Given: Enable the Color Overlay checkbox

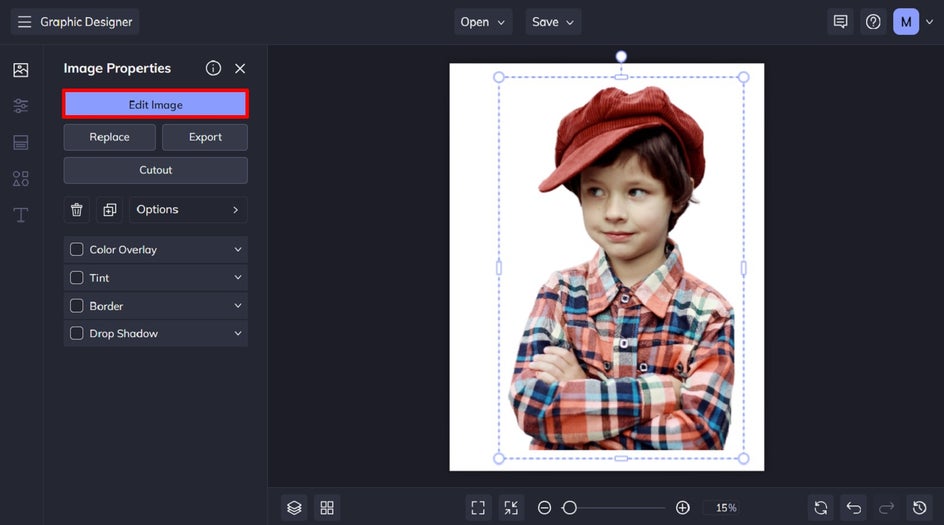Looking at the screenshot, I should coord(77,250).
